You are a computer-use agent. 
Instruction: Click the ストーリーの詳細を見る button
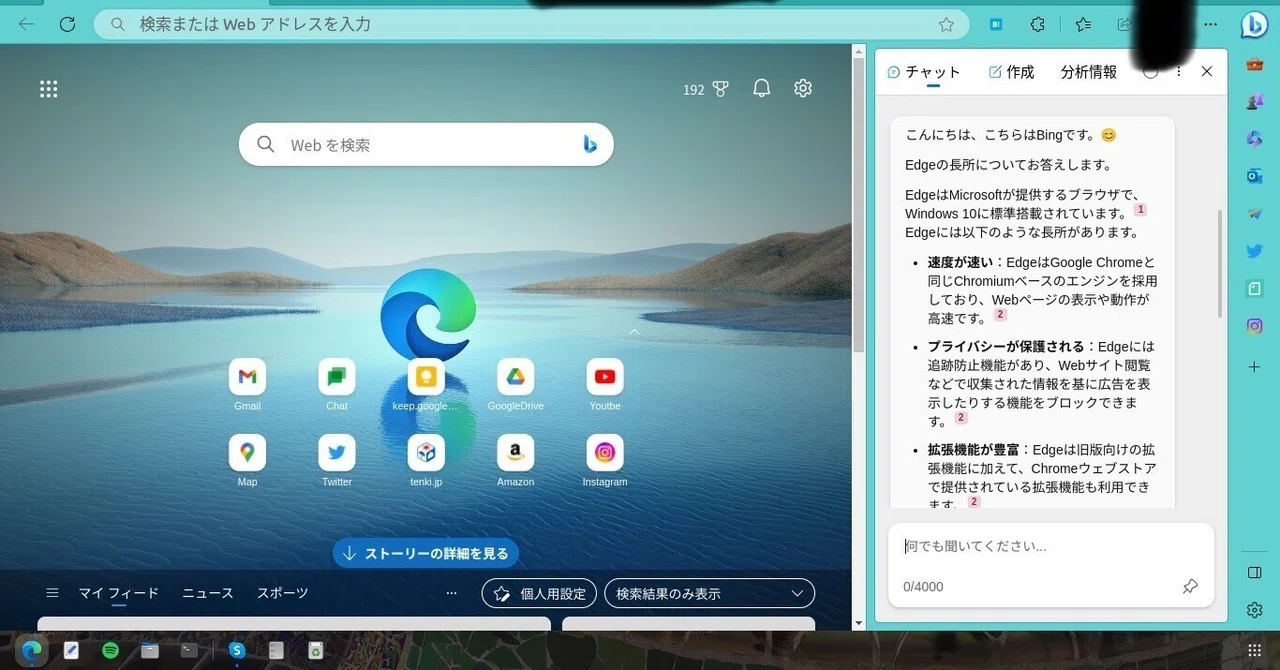coord(425,553)
